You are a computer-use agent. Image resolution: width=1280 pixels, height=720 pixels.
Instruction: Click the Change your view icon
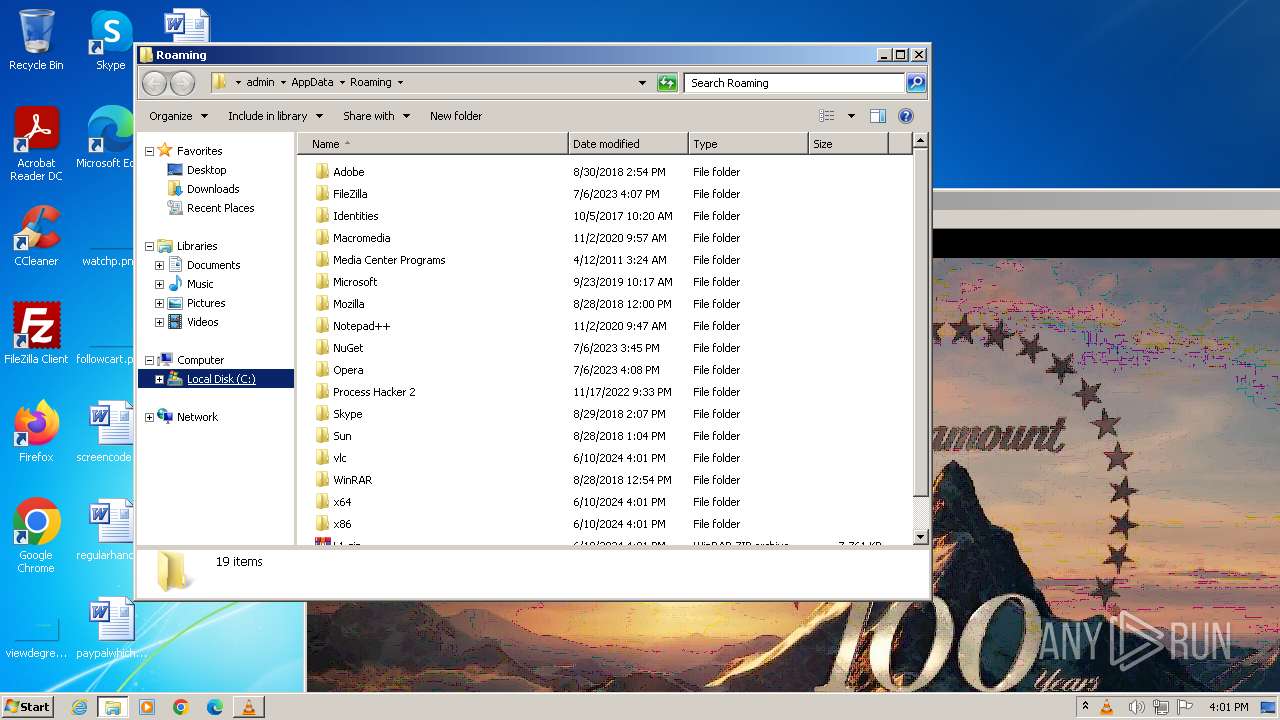[x=826, y=116]
